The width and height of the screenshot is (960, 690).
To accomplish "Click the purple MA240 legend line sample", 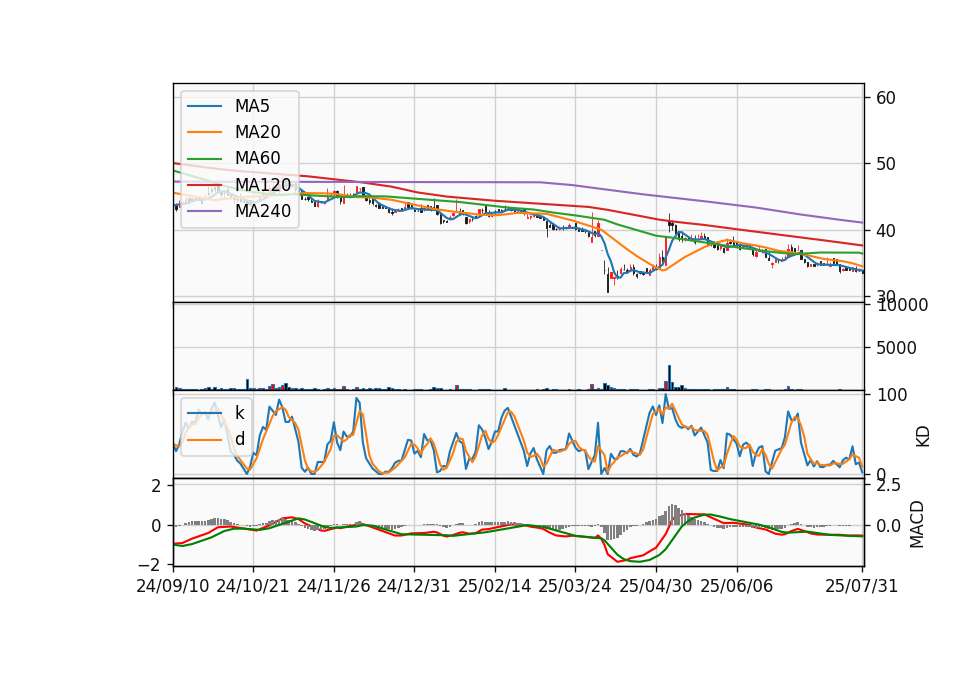I will point(204,211).
